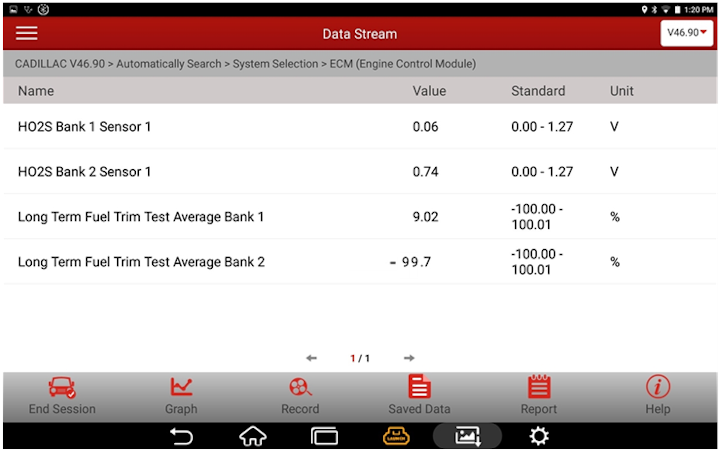Click the Name column header
The height and width of the screenshot is (452, 720).
tap(36, 91)
